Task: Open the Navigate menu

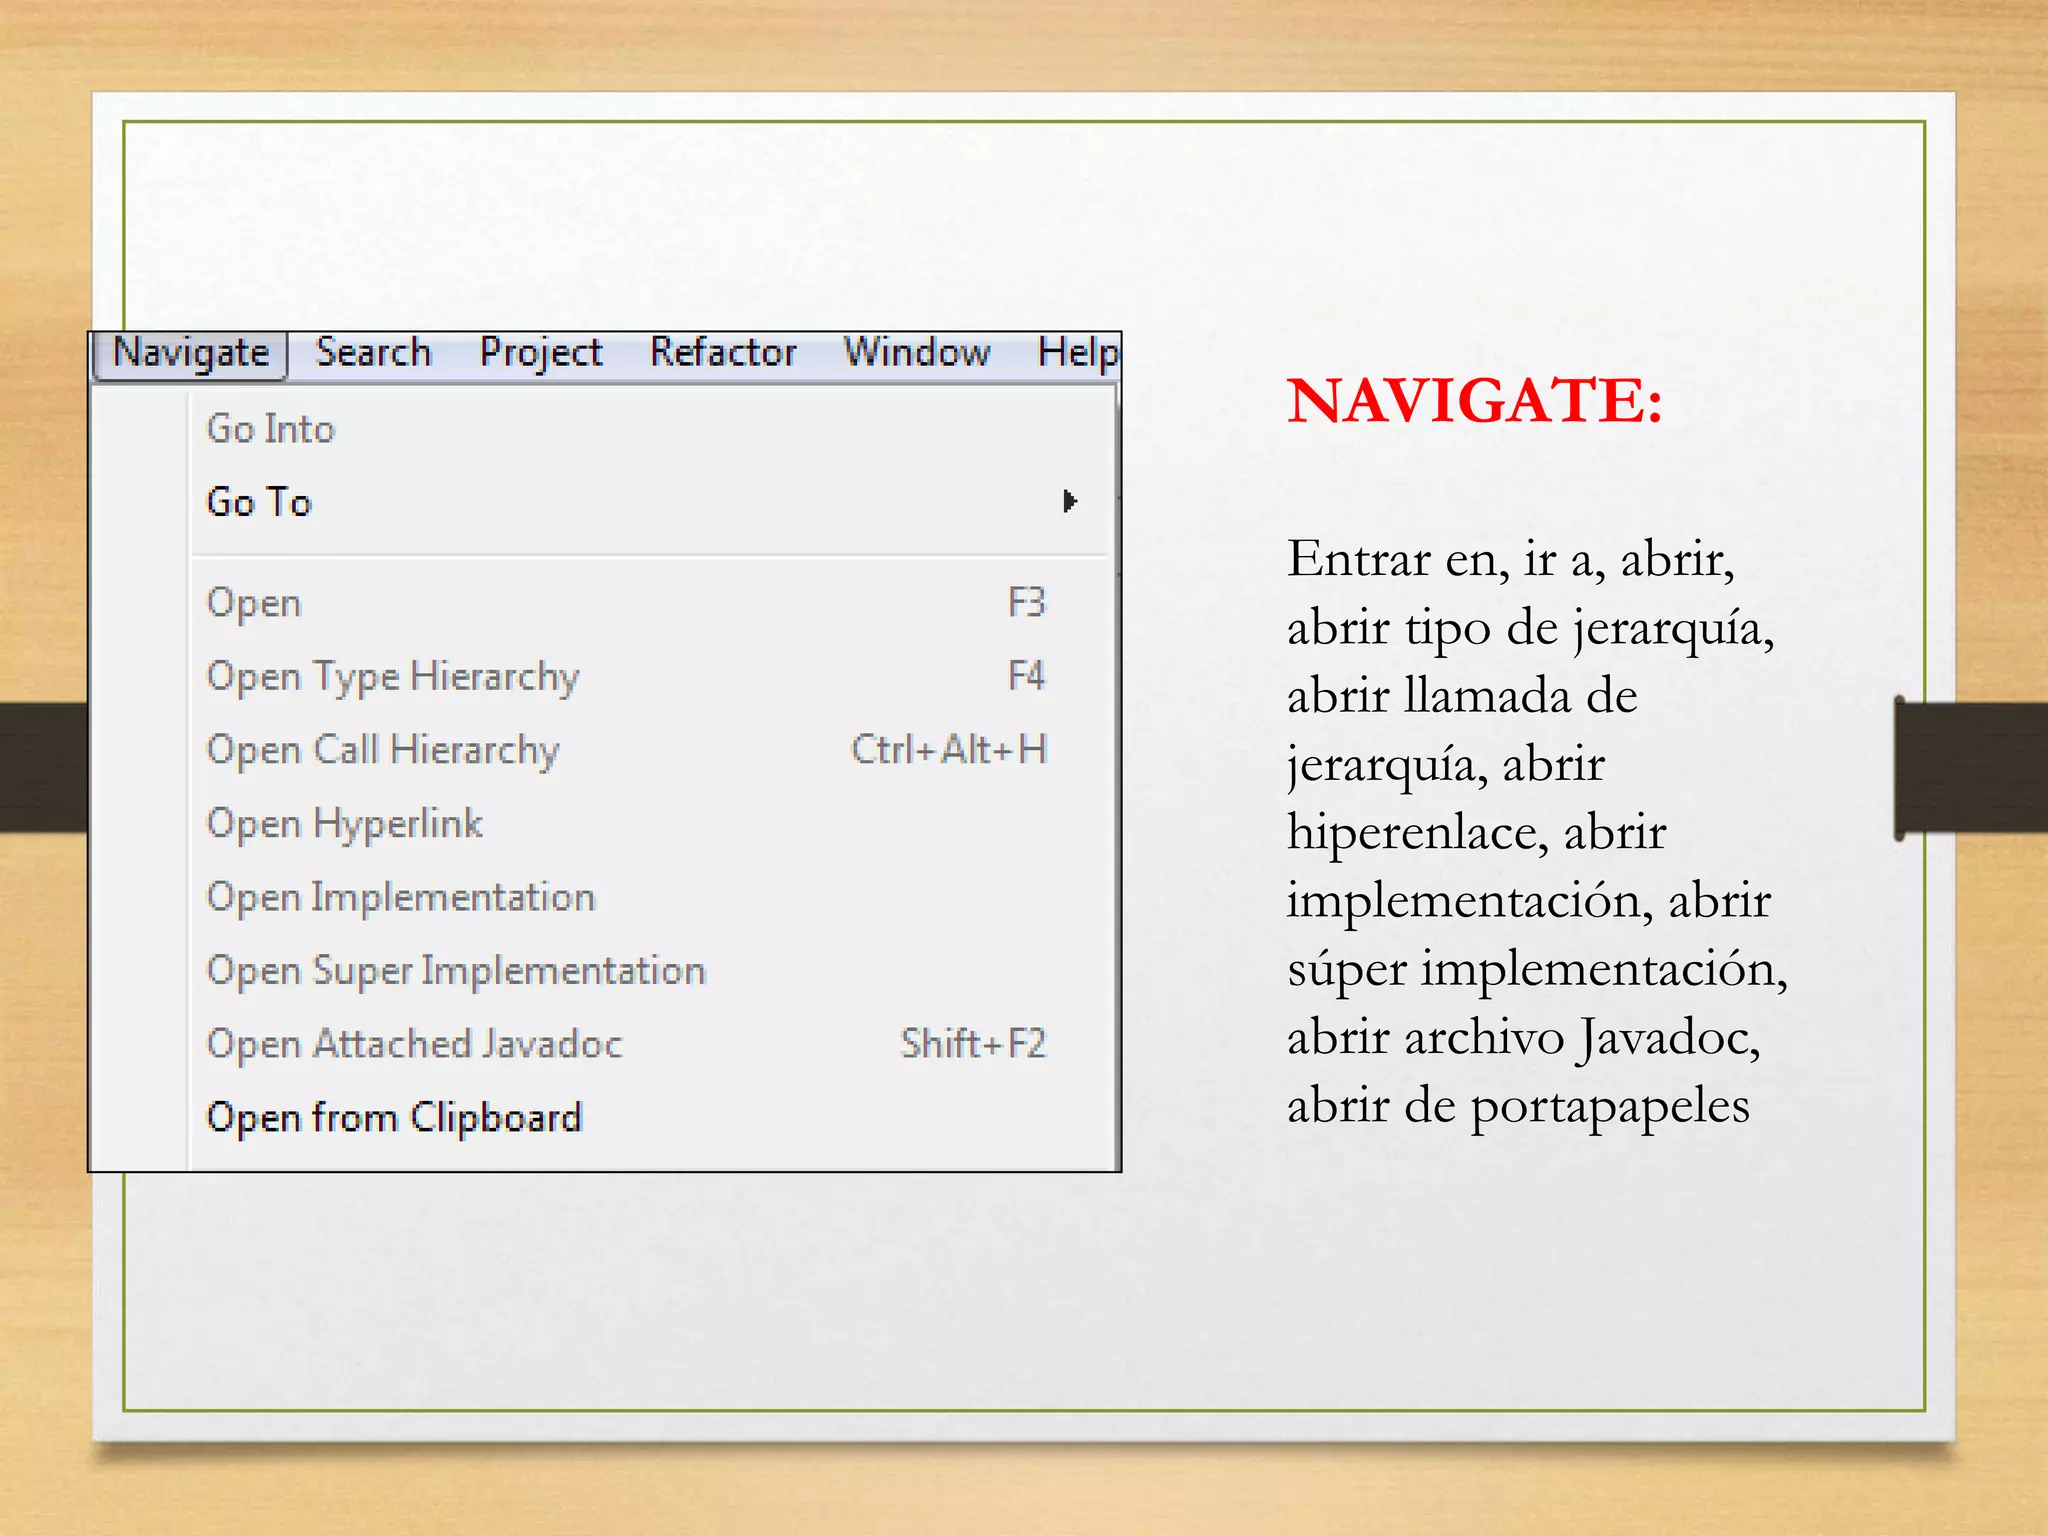Action: 190,354
